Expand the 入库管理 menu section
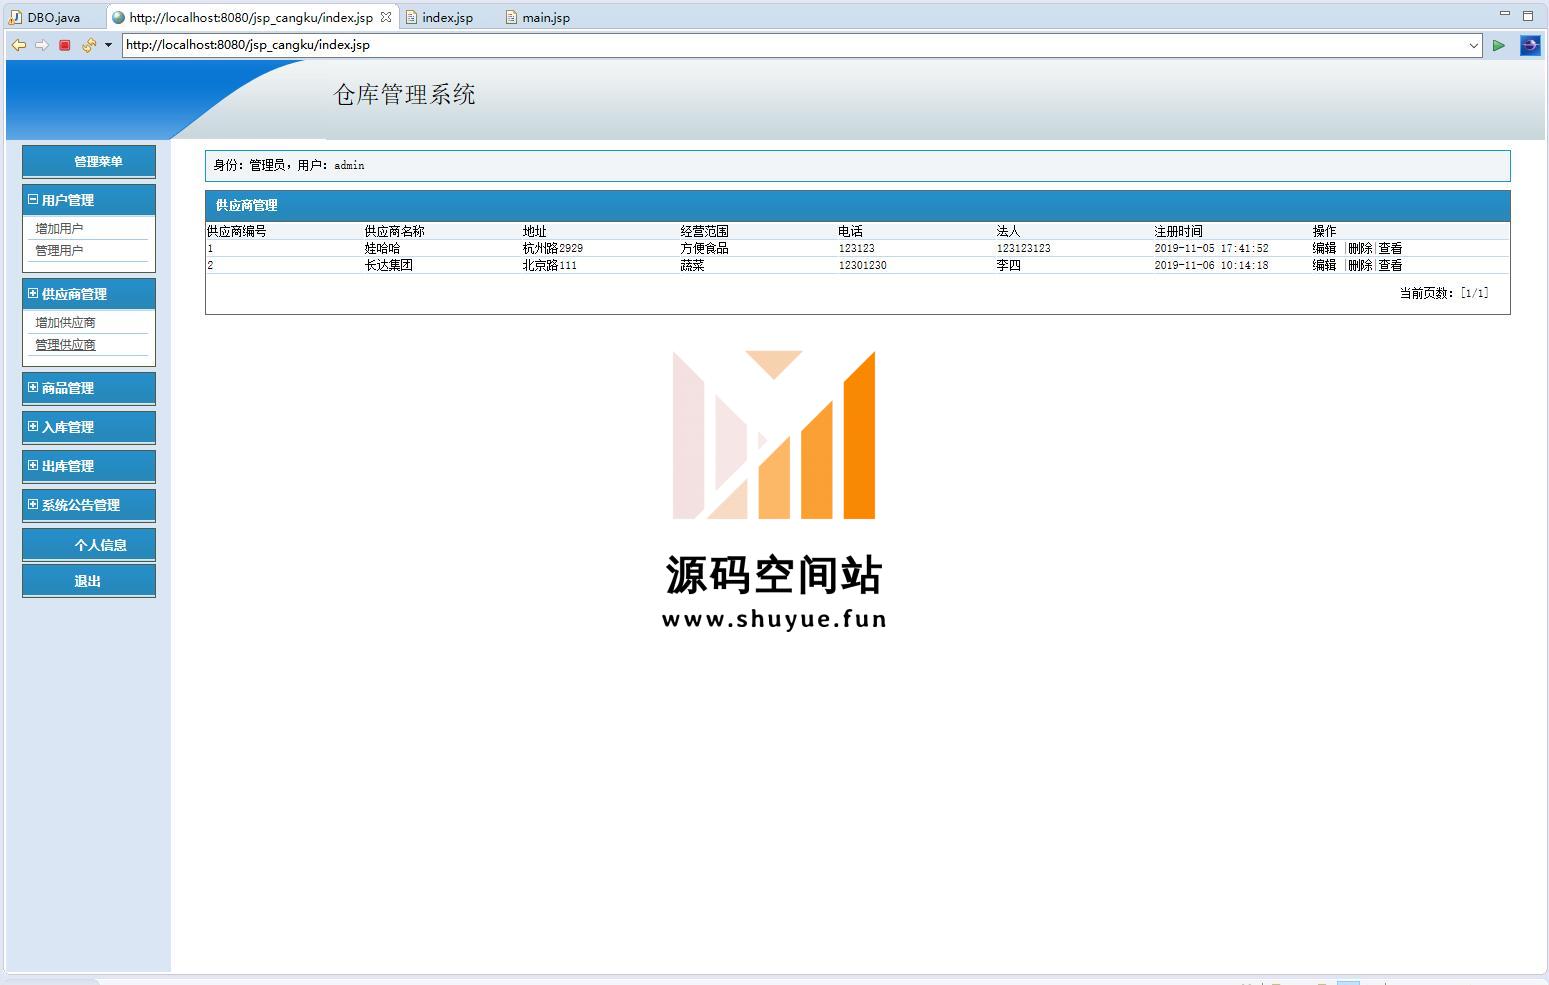 click(33, 426)
